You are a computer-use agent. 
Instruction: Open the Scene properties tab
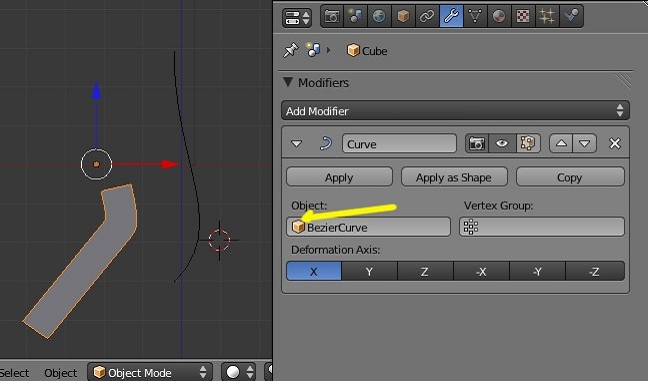click(355, 17)
